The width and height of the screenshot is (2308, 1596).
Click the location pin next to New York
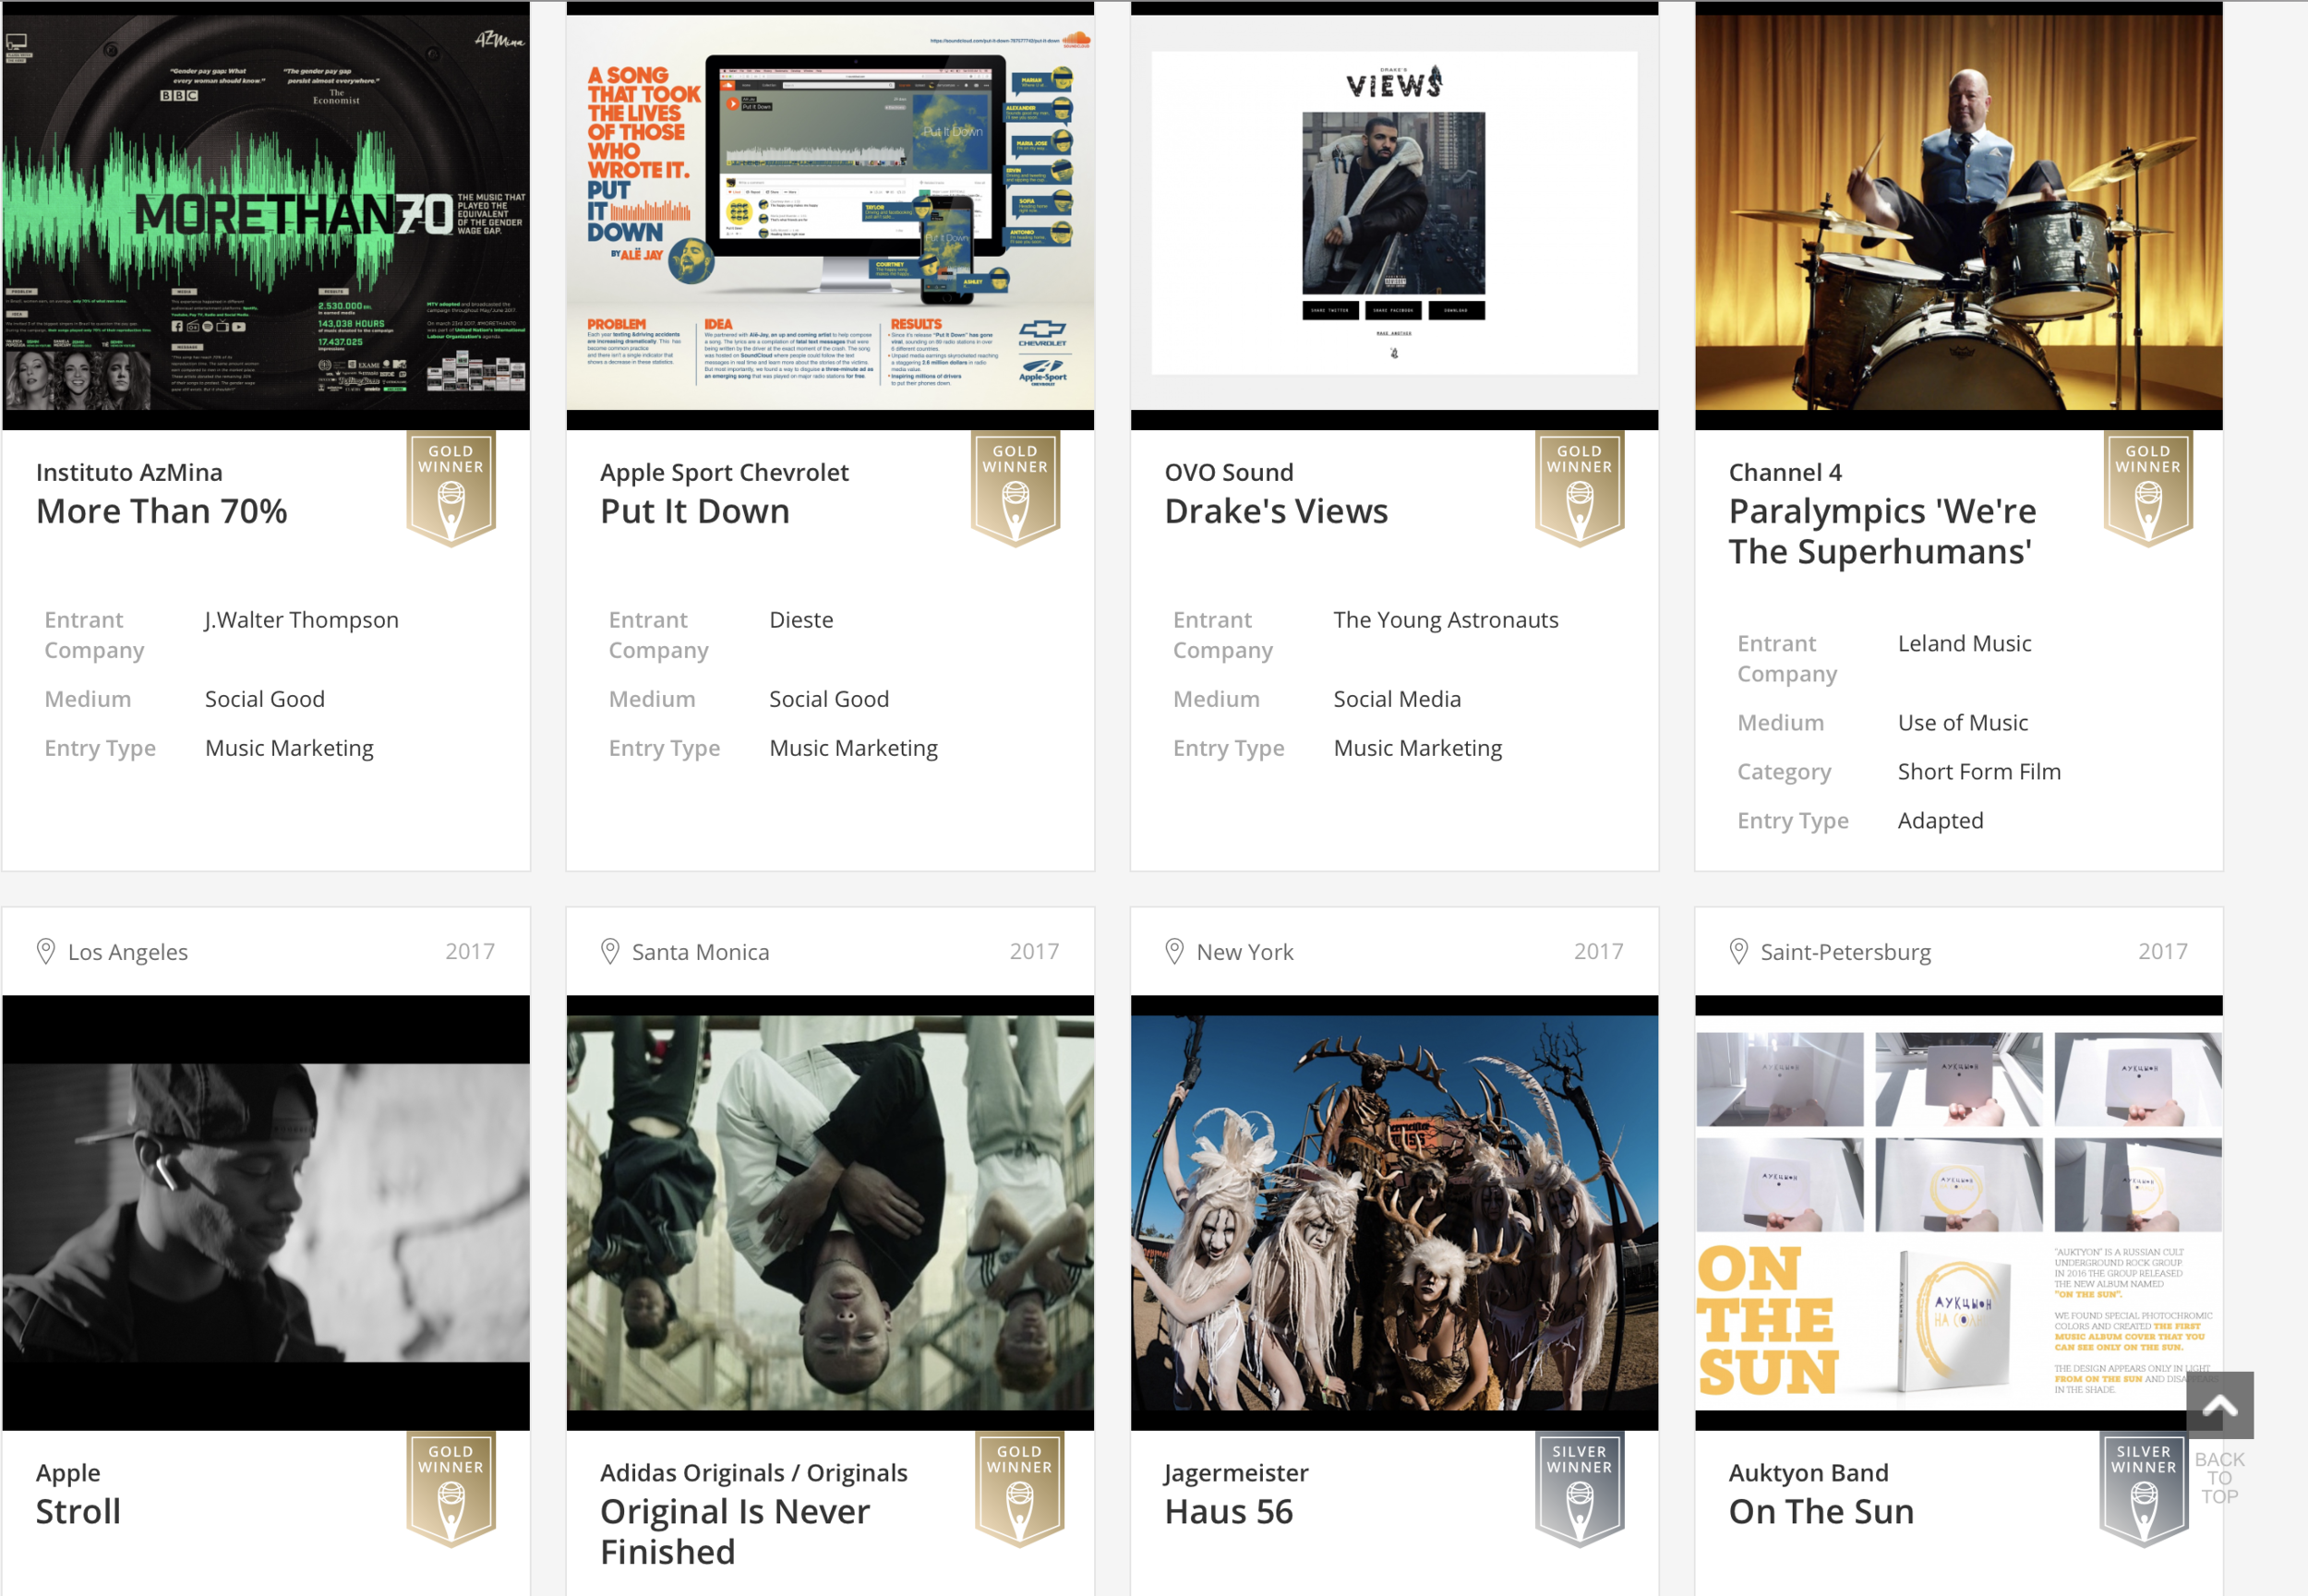1174,951
